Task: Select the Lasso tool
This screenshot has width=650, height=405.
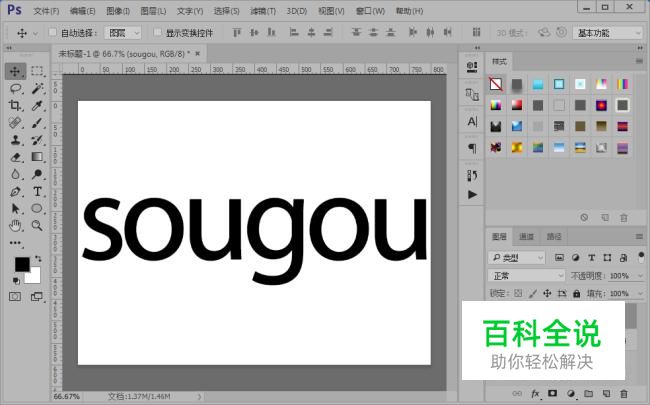Action: pyautogui.click(x=15, y=88)
